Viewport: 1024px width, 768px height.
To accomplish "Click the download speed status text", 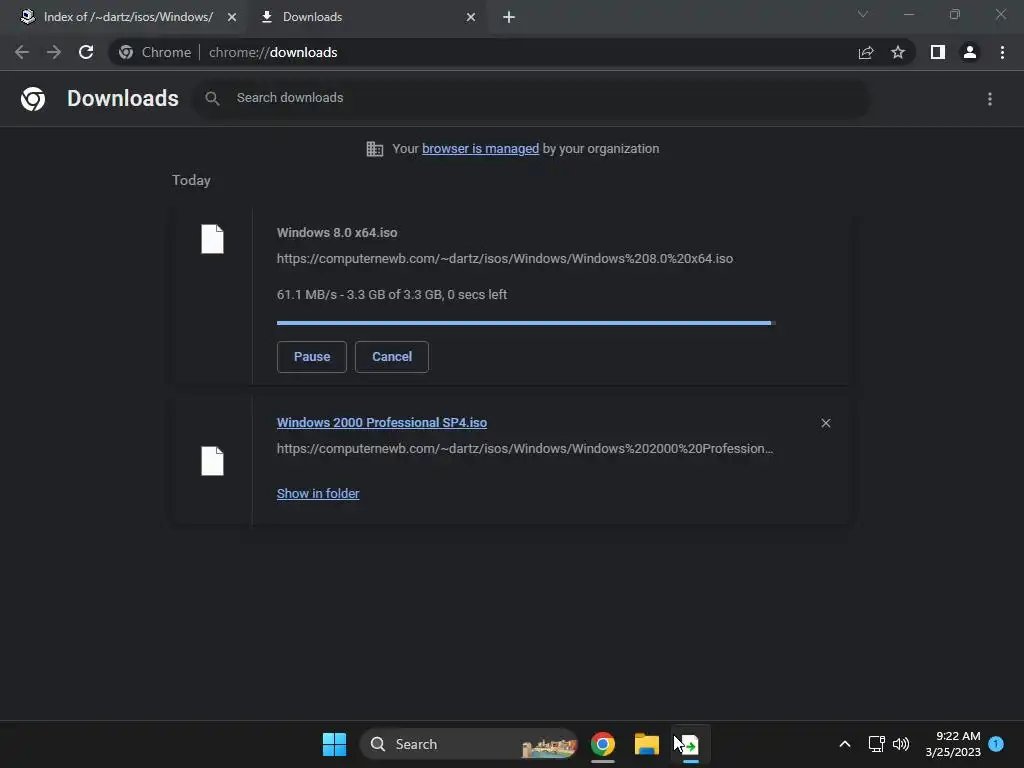I will click(392, 295).
